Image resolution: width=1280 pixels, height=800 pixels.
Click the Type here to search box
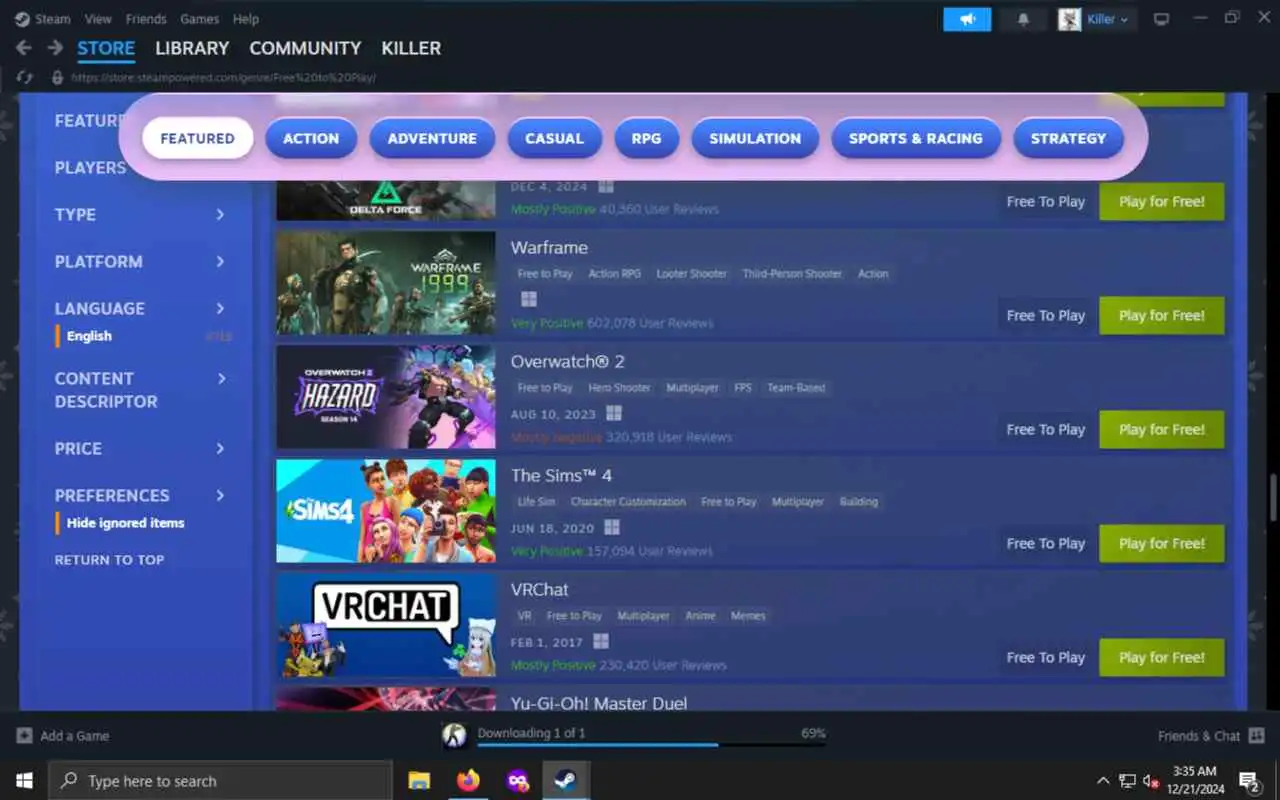(x=220, y=781)
